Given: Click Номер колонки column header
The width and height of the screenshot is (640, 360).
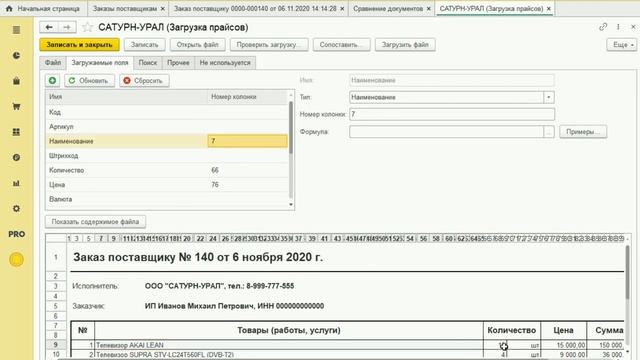Looking at the screenshot, I should (248, 97).
